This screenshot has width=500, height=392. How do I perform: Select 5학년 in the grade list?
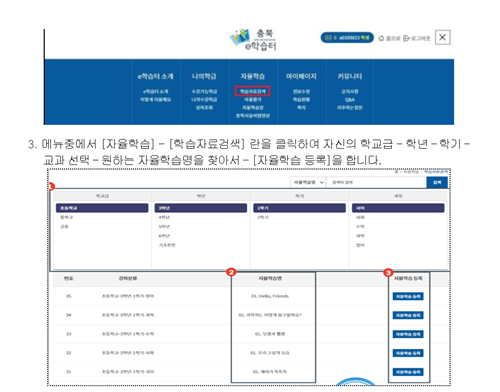[x=164, y=227]
